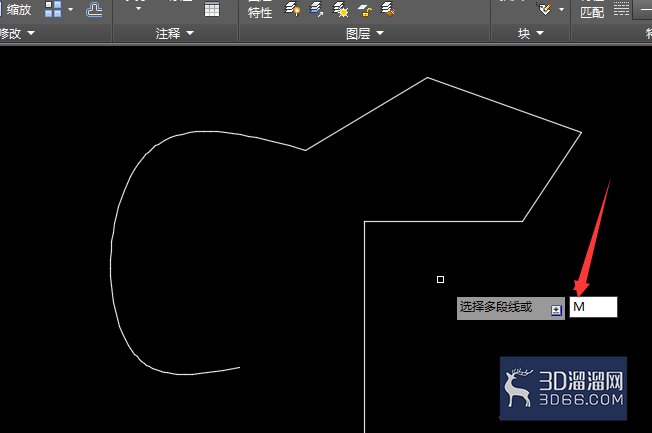Expand the 图层 panel

[x=365, y=33]
